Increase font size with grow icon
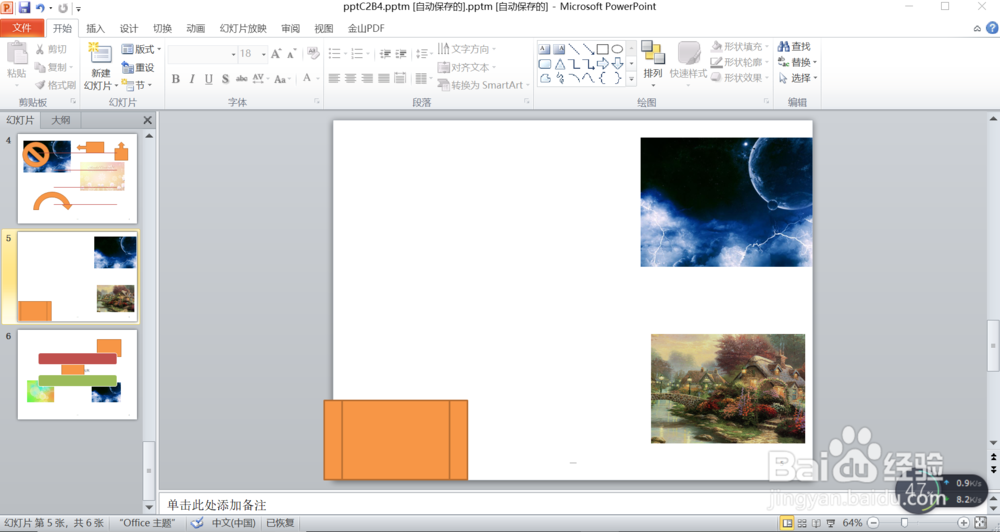 pos(276,54)
